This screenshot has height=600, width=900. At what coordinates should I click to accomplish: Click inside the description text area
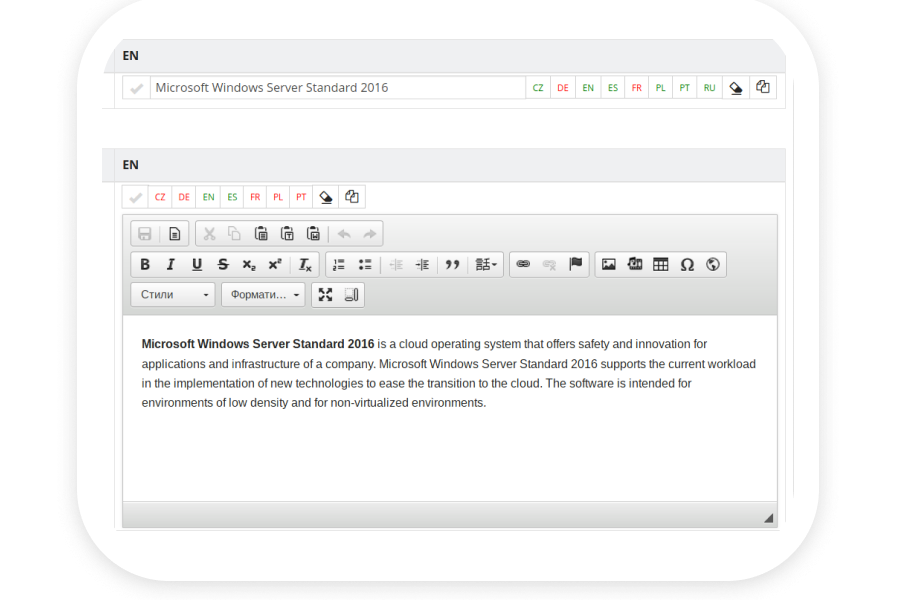click(450, 408)
